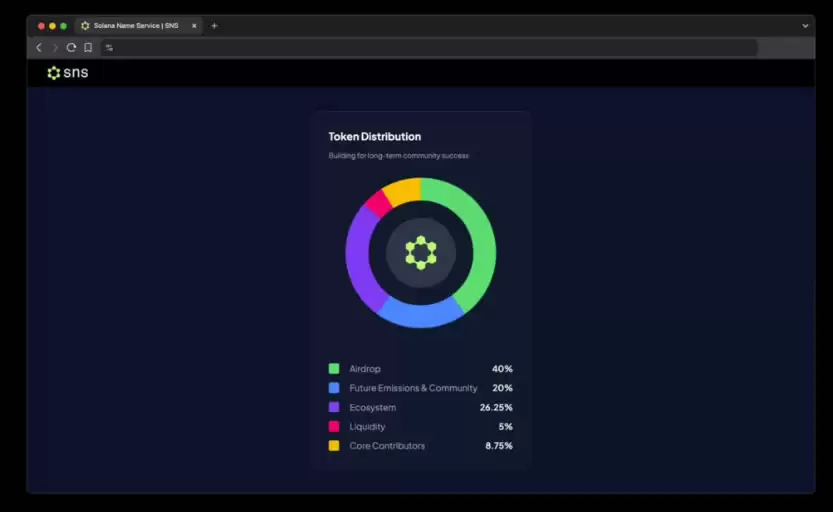Click the browser address bar
This screenshot has height=512, width=833.
coord(430,47)
